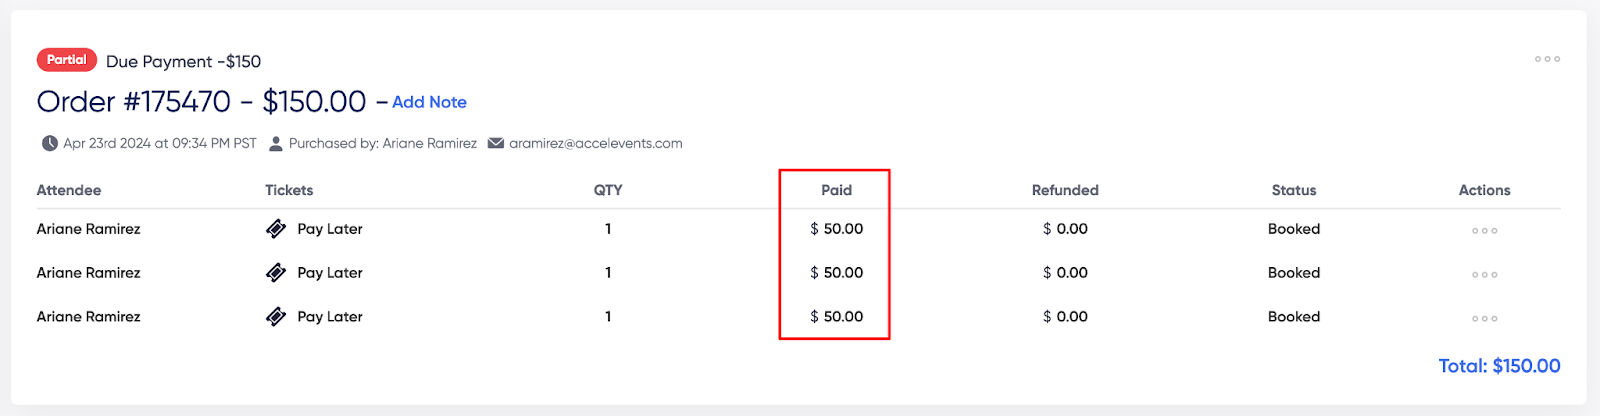This screenshot has height=416, width=1600.
Task: Open actions menu for first Pay Later ticket
Action: tap(1484, 231)
